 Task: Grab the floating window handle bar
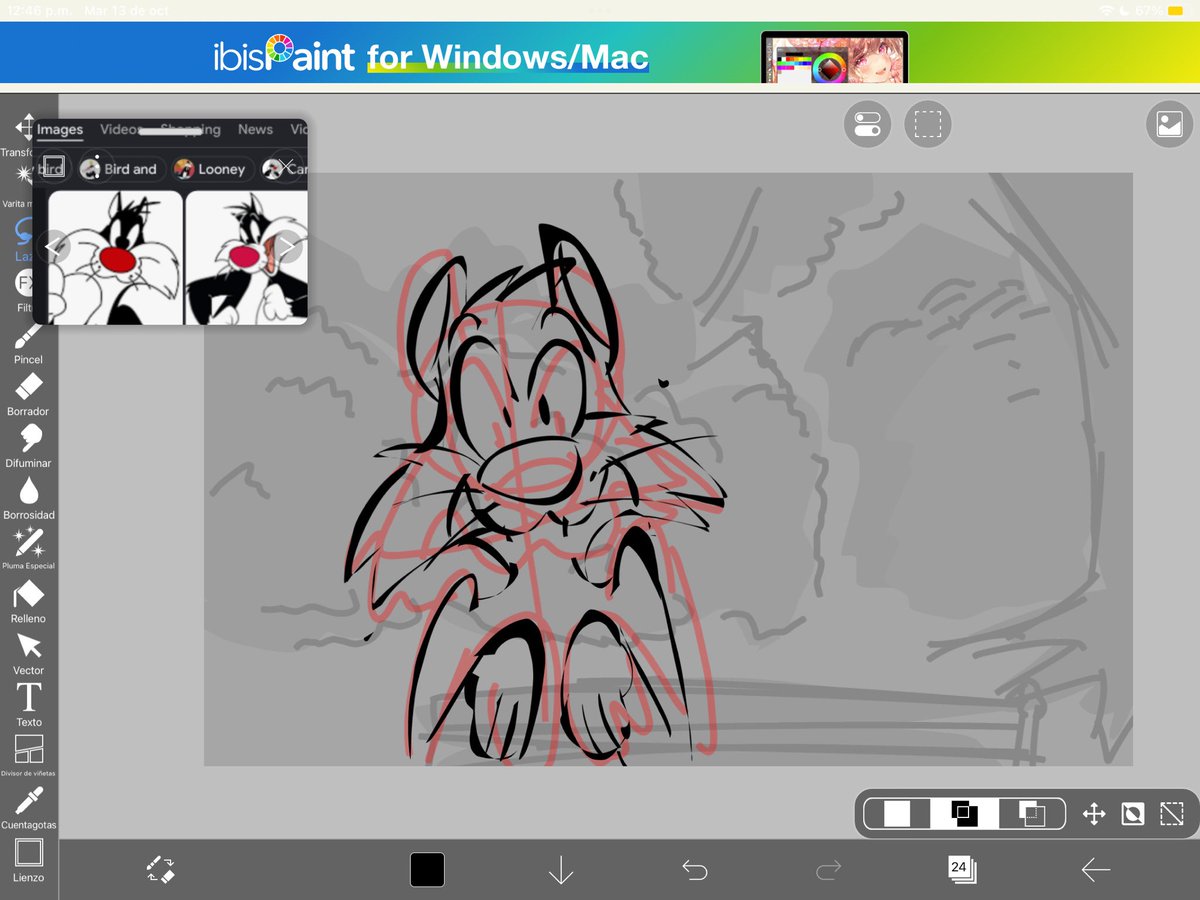pyautogui.click(x=170, y=131)
